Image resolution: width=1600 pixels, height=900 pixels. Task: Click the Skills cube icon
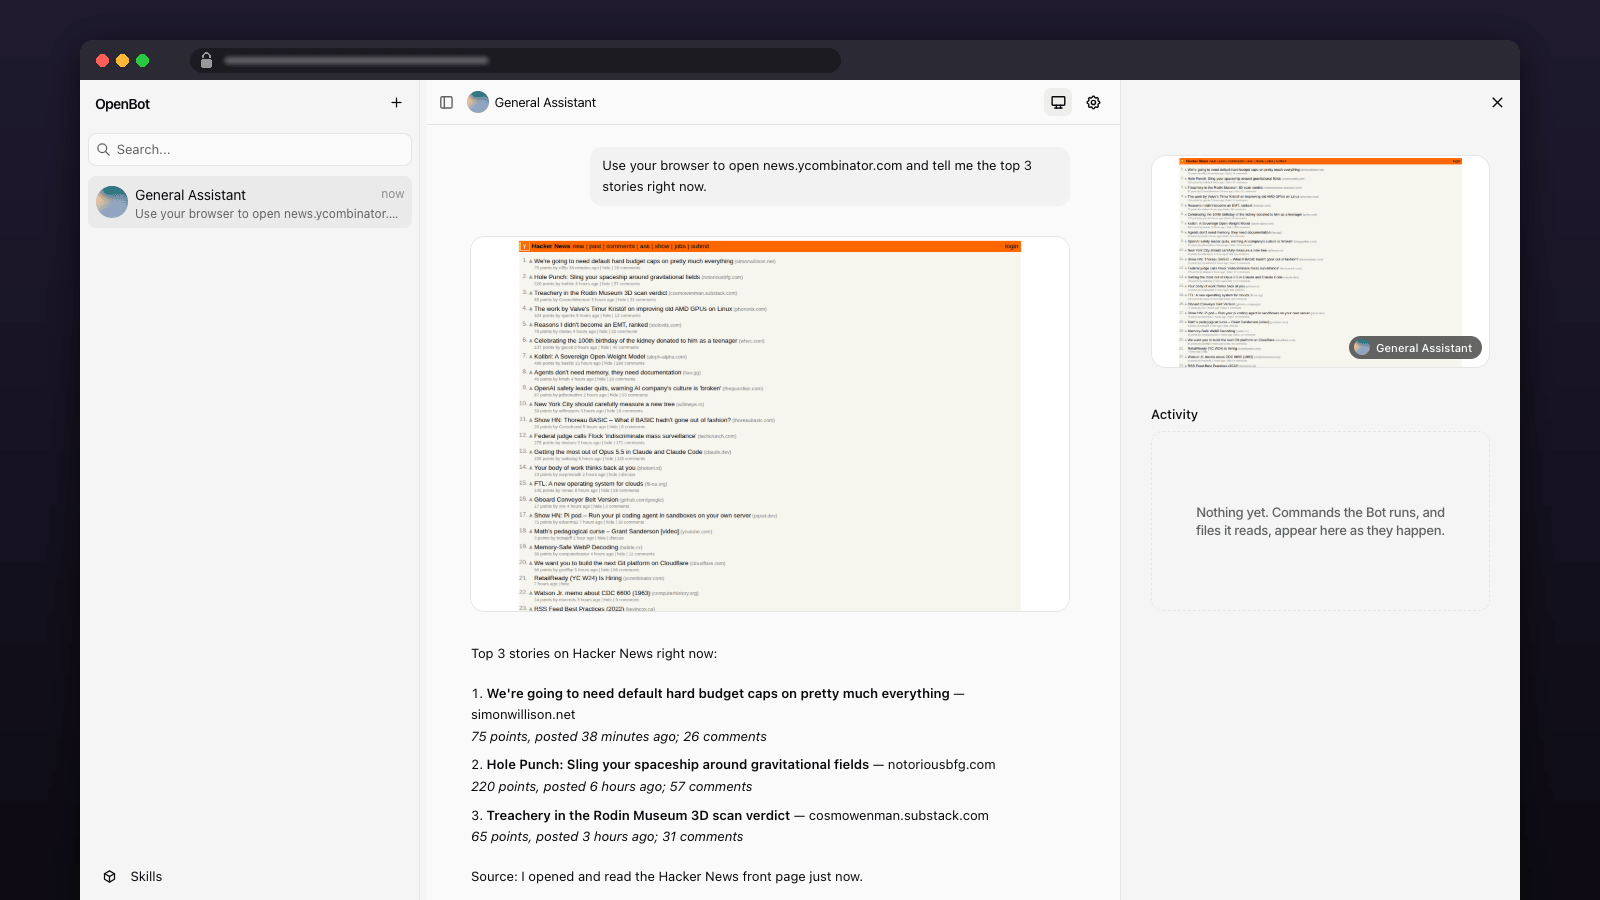click(110, 877)
